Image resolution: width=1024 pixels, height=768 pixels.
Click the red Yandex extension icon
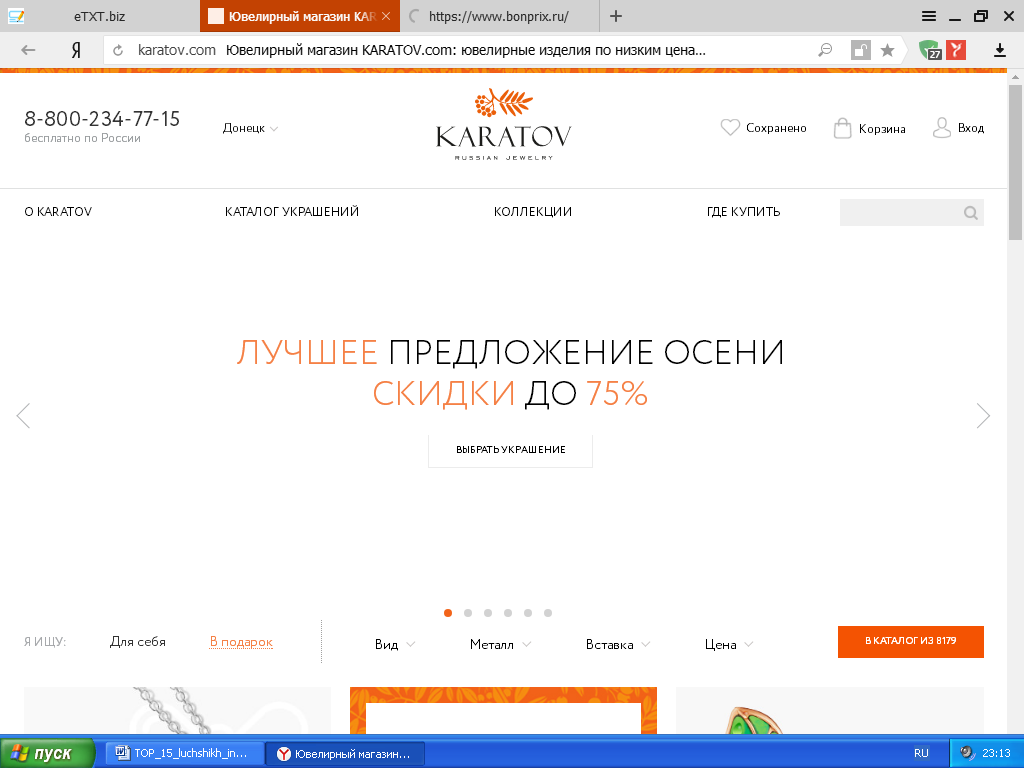tap(955, 50)
